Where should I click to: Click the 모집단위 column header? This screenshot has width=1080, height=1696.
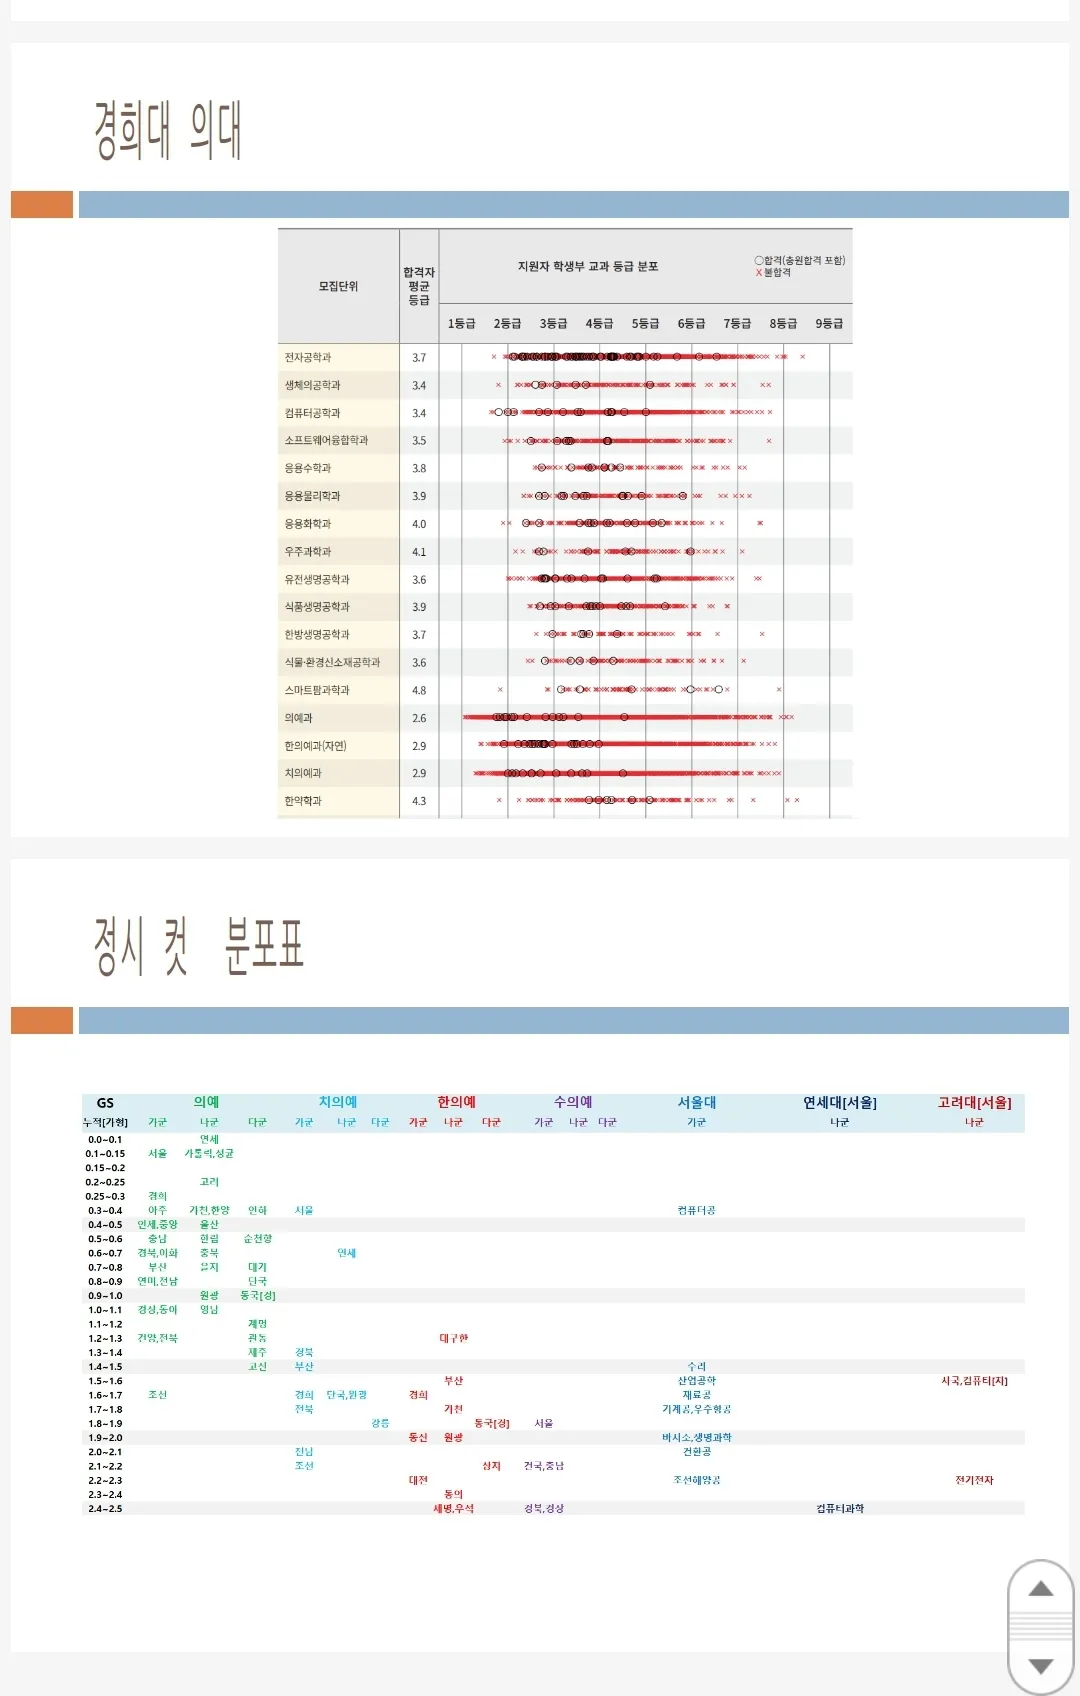pos(338,286)
